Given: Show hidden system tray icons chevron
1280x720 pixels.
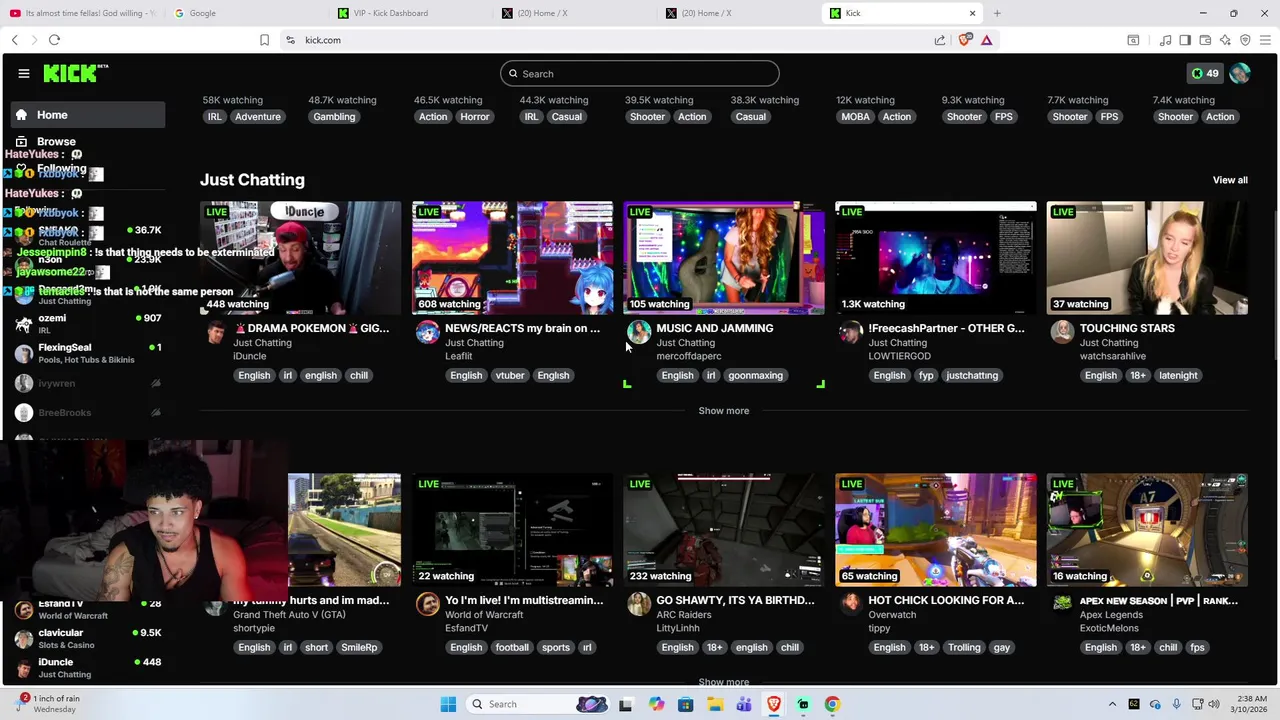Looking at the screenshot, I should pyautogui.click(x=1112, y=704).
